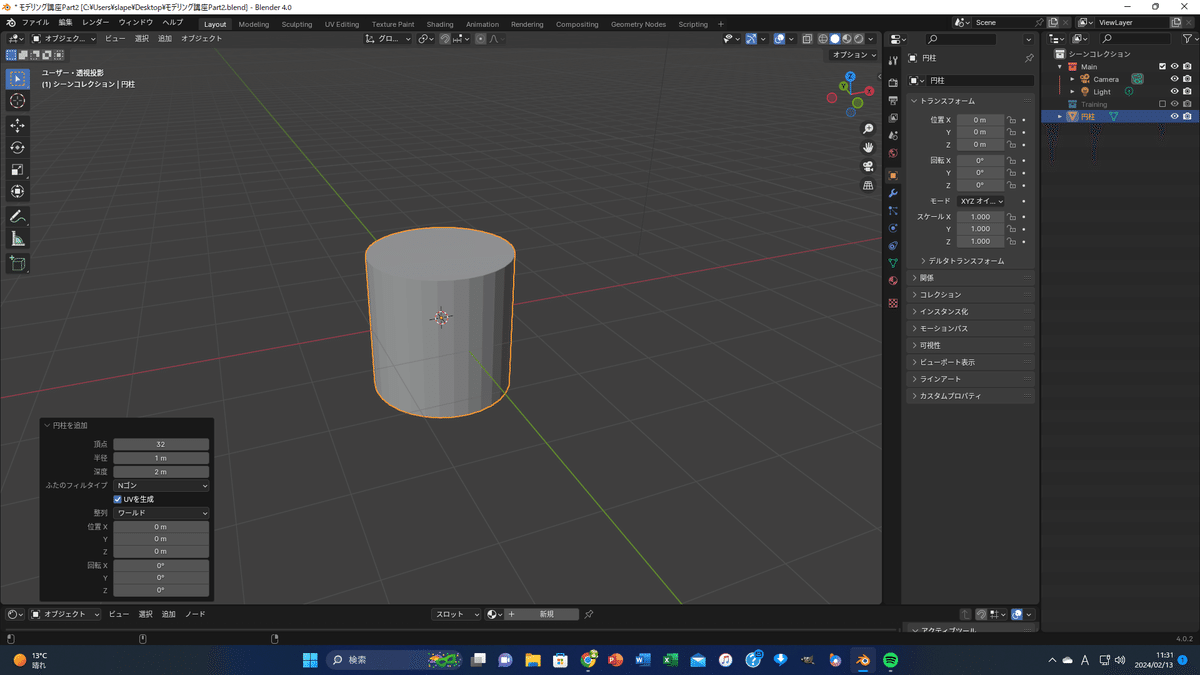The width and height of the screenshot is (1200, 675).
Task: Open the Texture properties tab
Action: pos(893,302)
